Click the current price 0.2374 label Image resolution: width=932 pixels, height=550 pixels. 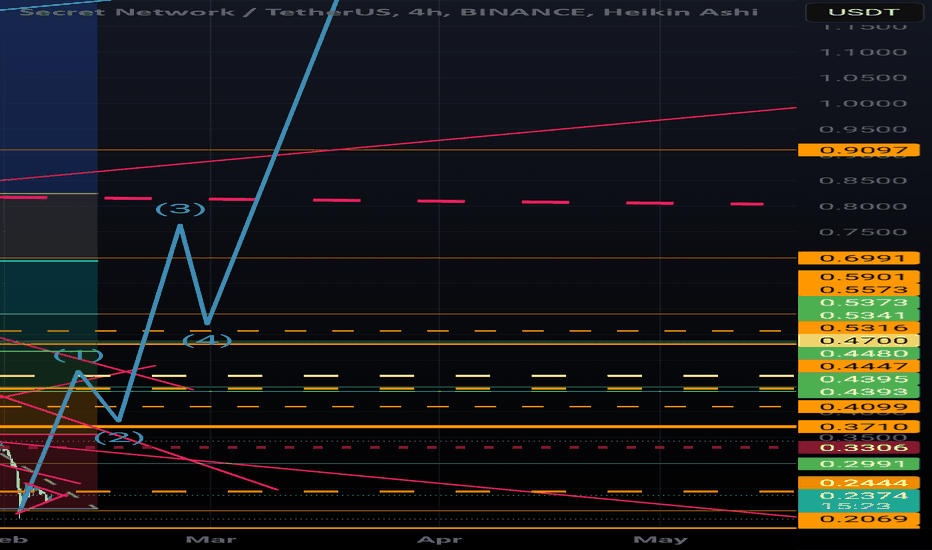pyautogui.click(x=859, y=495)
